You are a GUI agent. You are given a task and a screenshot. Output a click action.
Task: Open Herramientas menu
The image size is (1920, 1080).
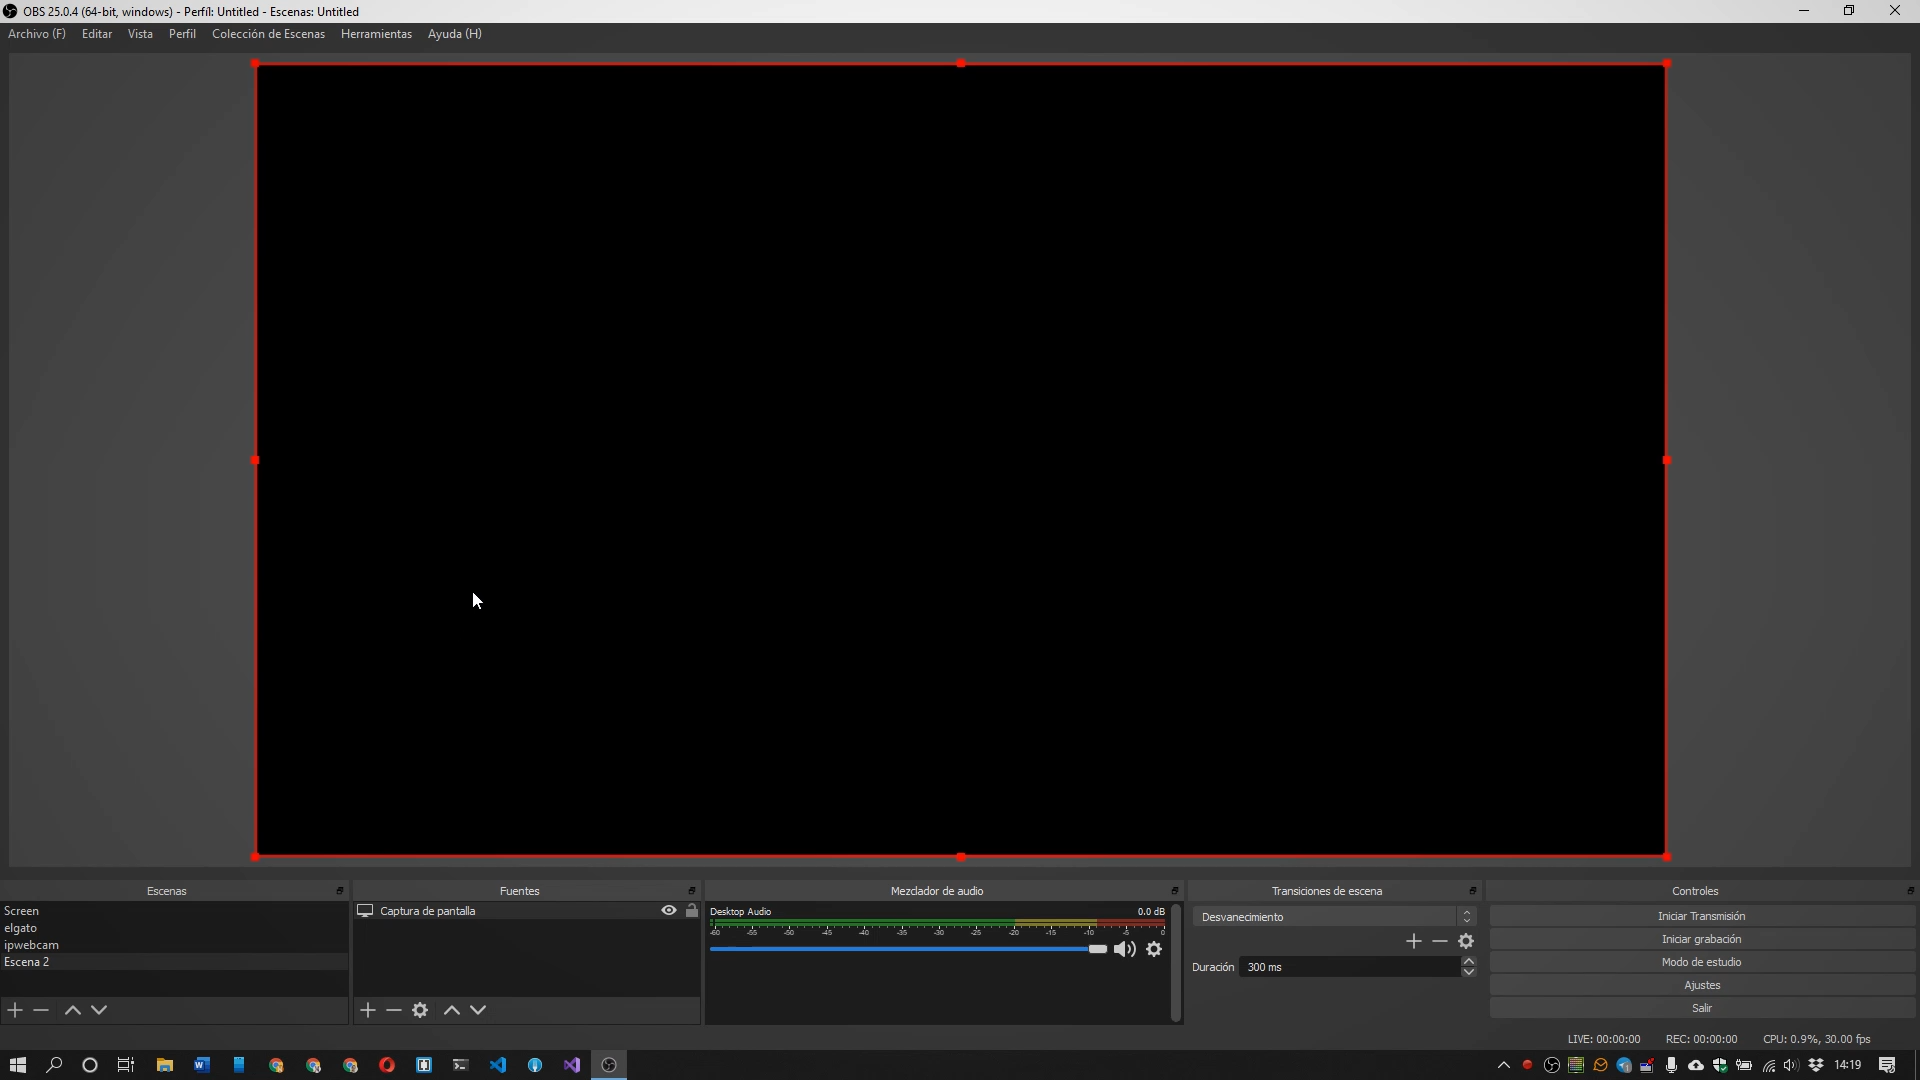coord(376,34)
